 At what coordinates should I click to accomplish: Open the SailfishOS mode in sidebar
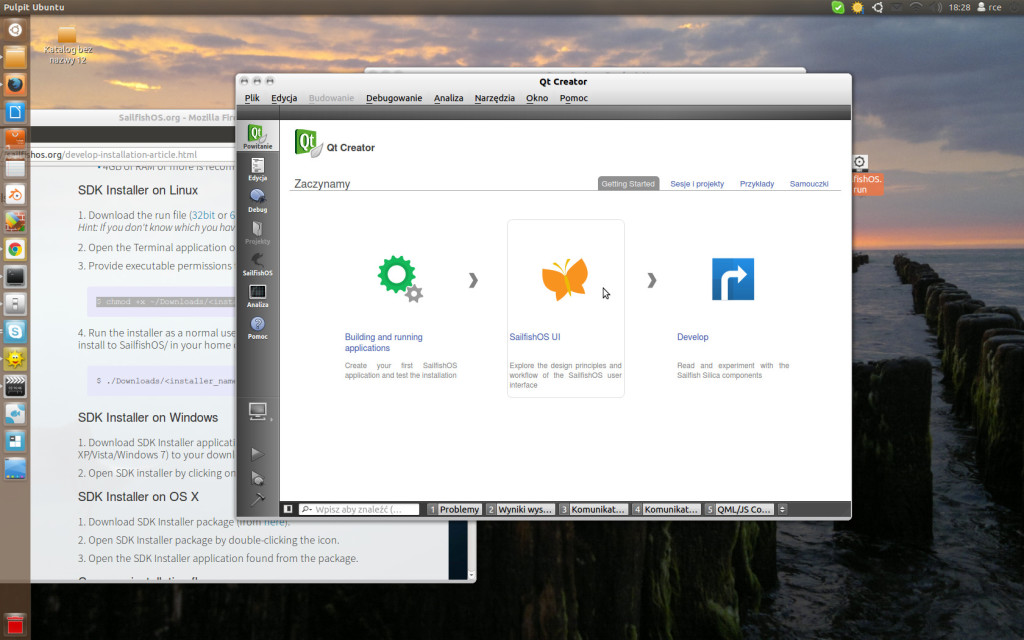[x=257, y=262]
